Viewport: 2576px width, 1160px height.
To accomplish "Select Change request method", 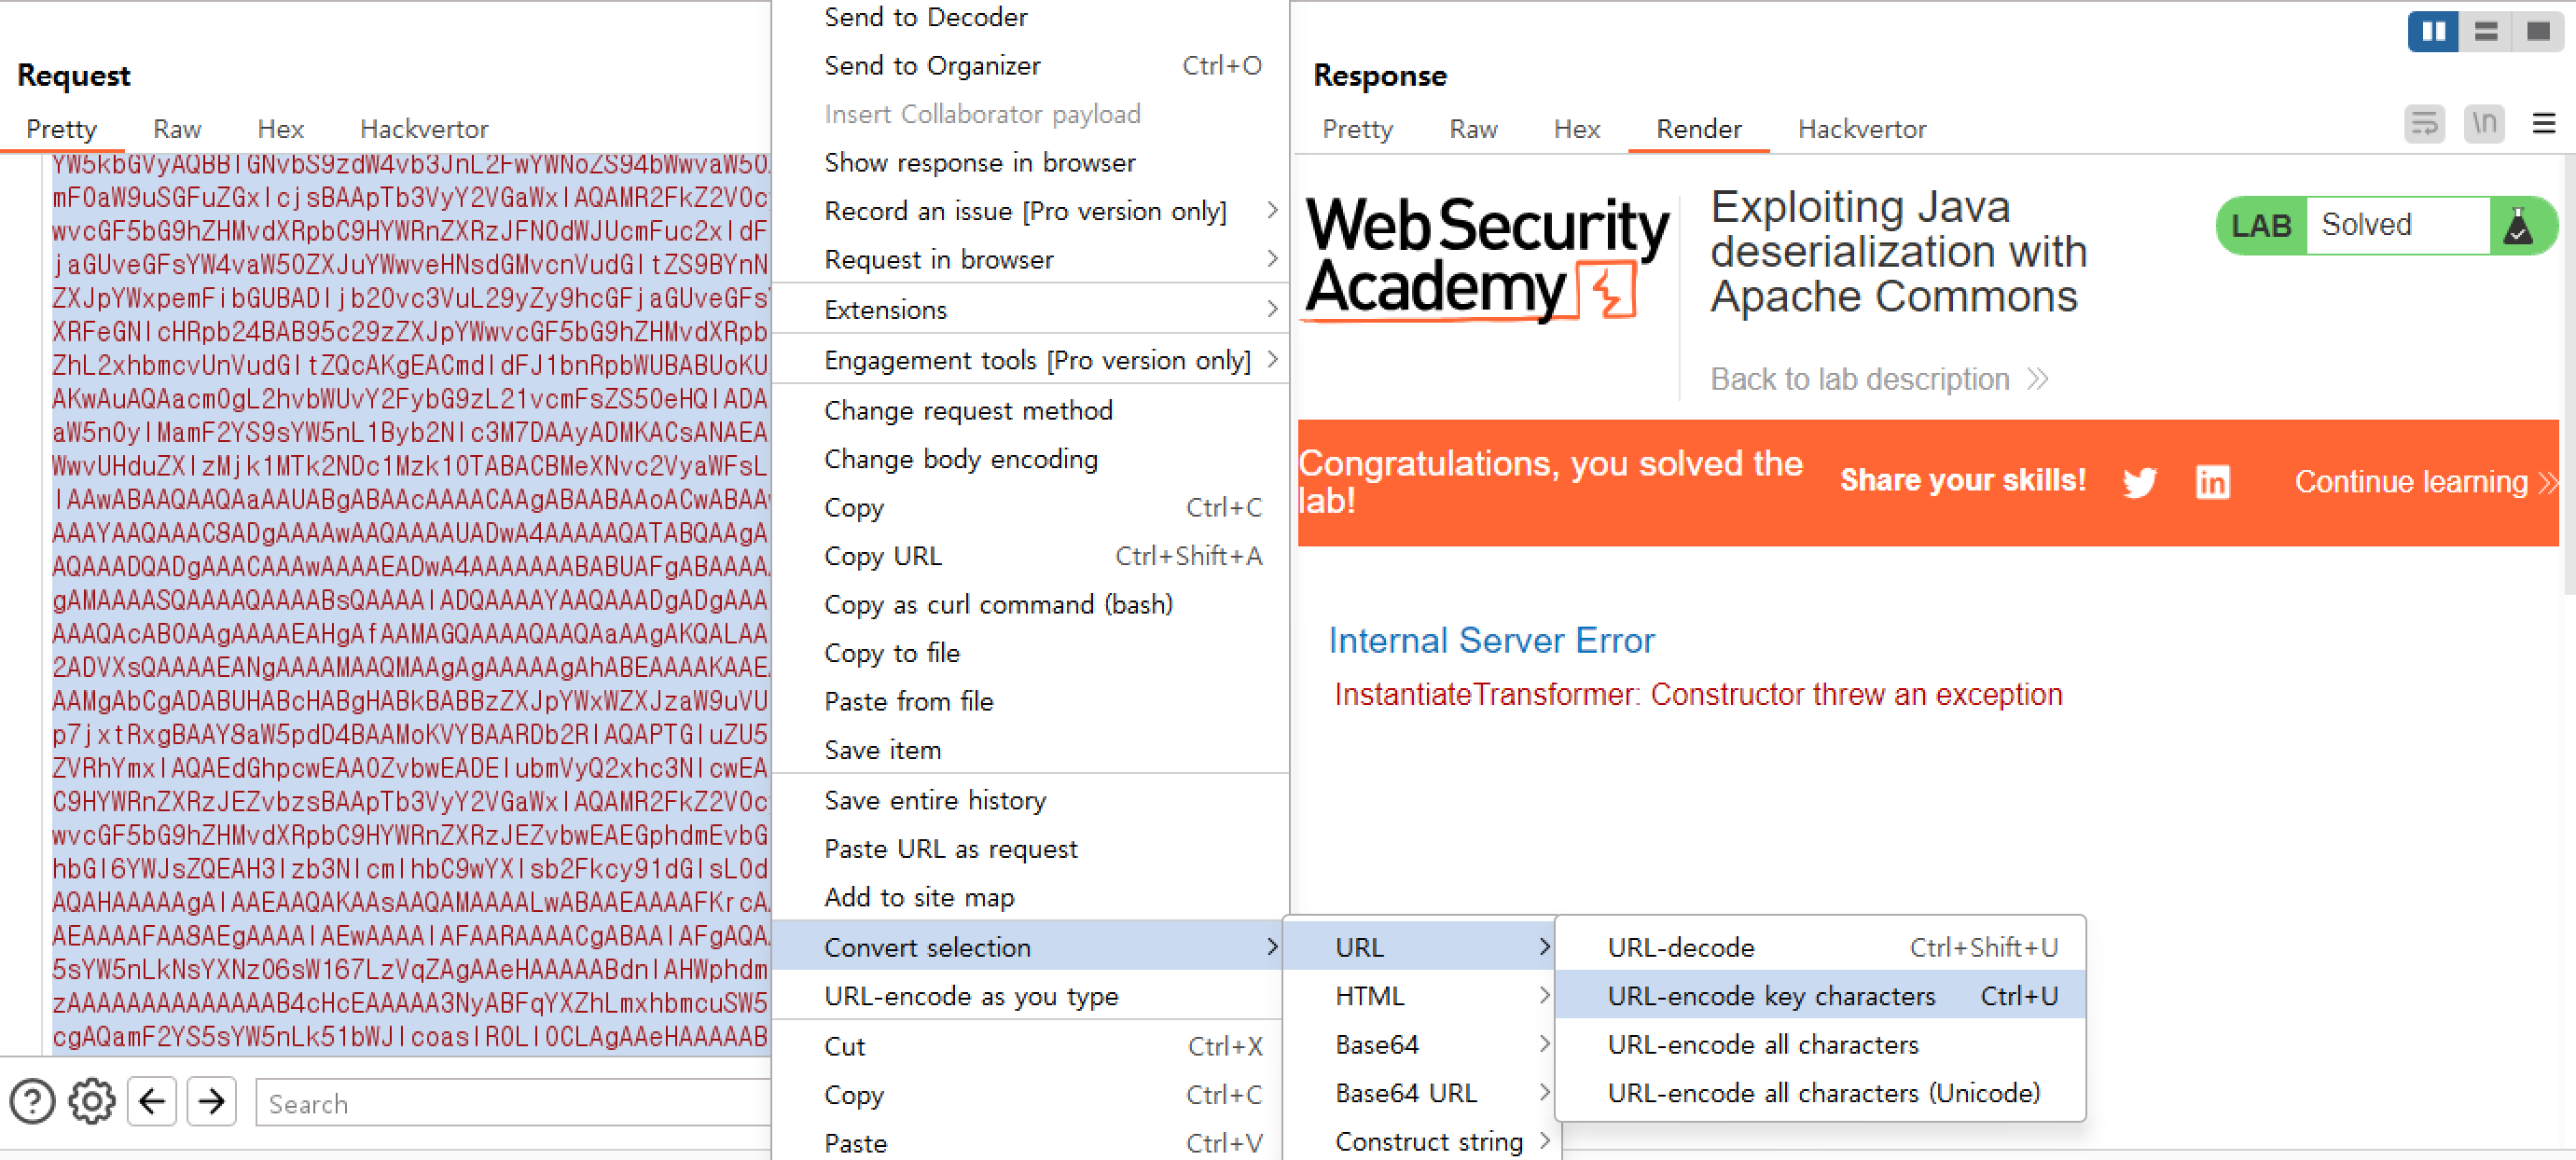I will tap(1030, 410).
